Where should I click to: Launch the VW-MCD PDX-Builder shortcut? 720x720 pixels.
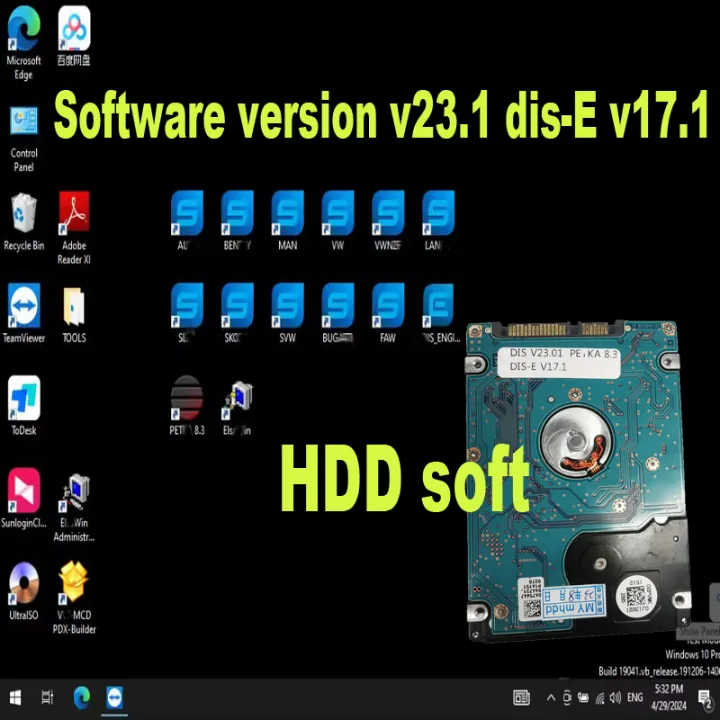pyautogui.click(x=74, y=598)
